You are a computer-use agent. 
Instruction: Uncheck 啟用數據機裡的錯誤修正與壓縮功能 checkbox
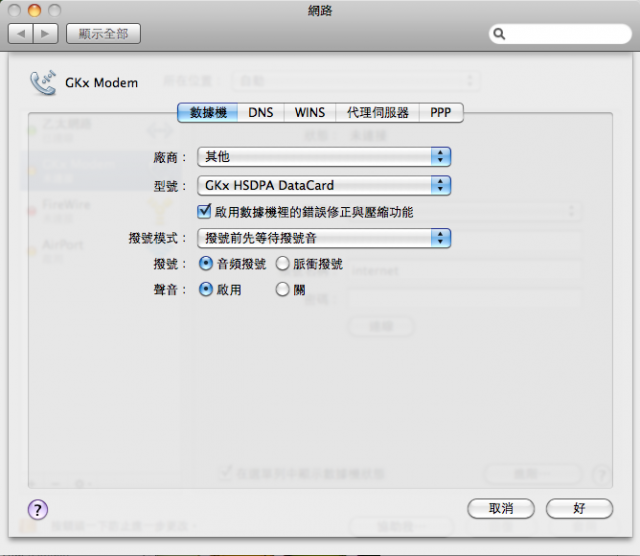click(x=204, y=211)
